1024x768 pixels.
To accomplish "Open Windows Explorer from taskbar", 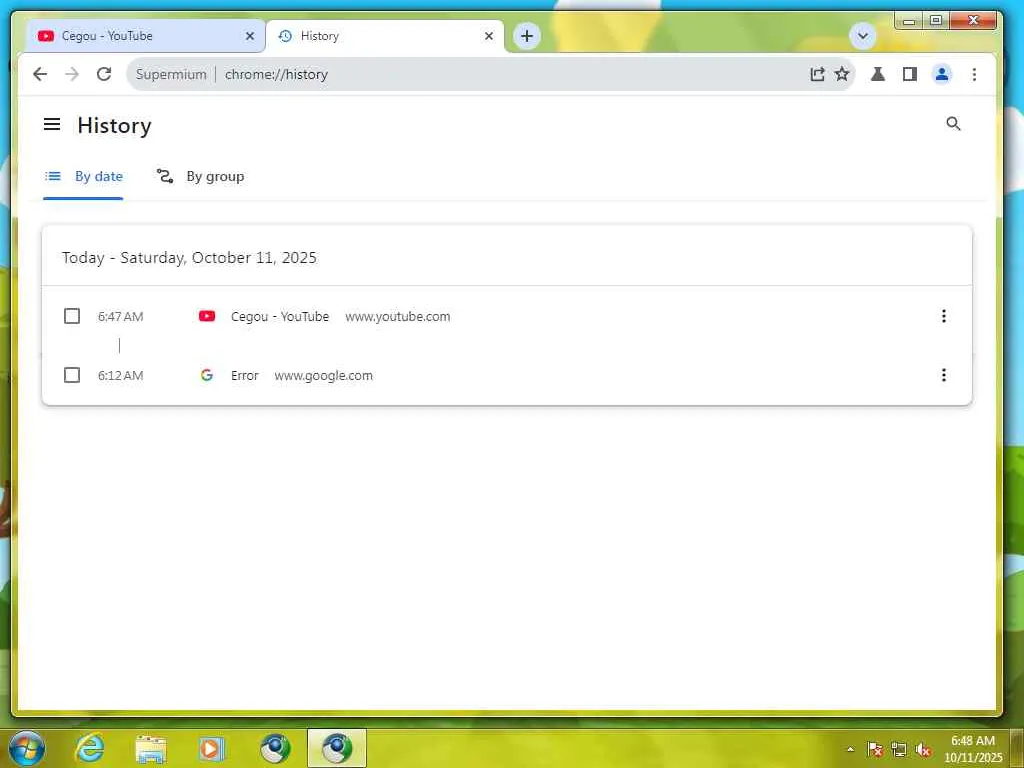I will click(151, 748).
